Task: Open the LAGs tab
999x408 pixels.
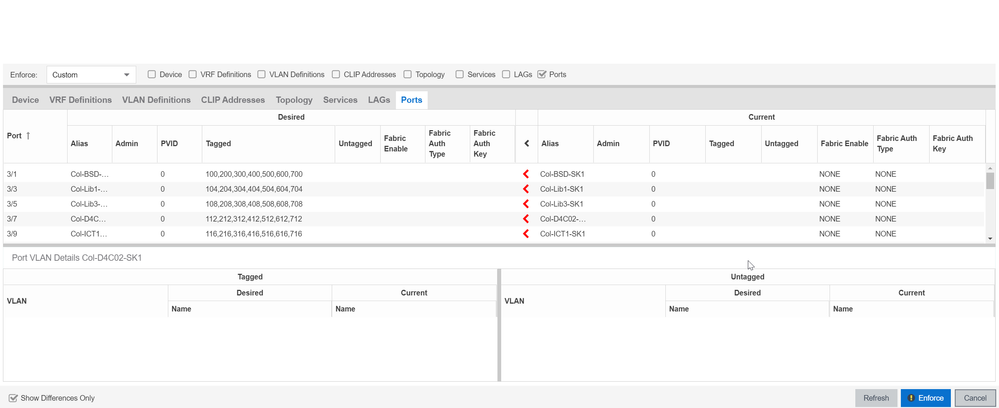Action: (x=379, y=100)
